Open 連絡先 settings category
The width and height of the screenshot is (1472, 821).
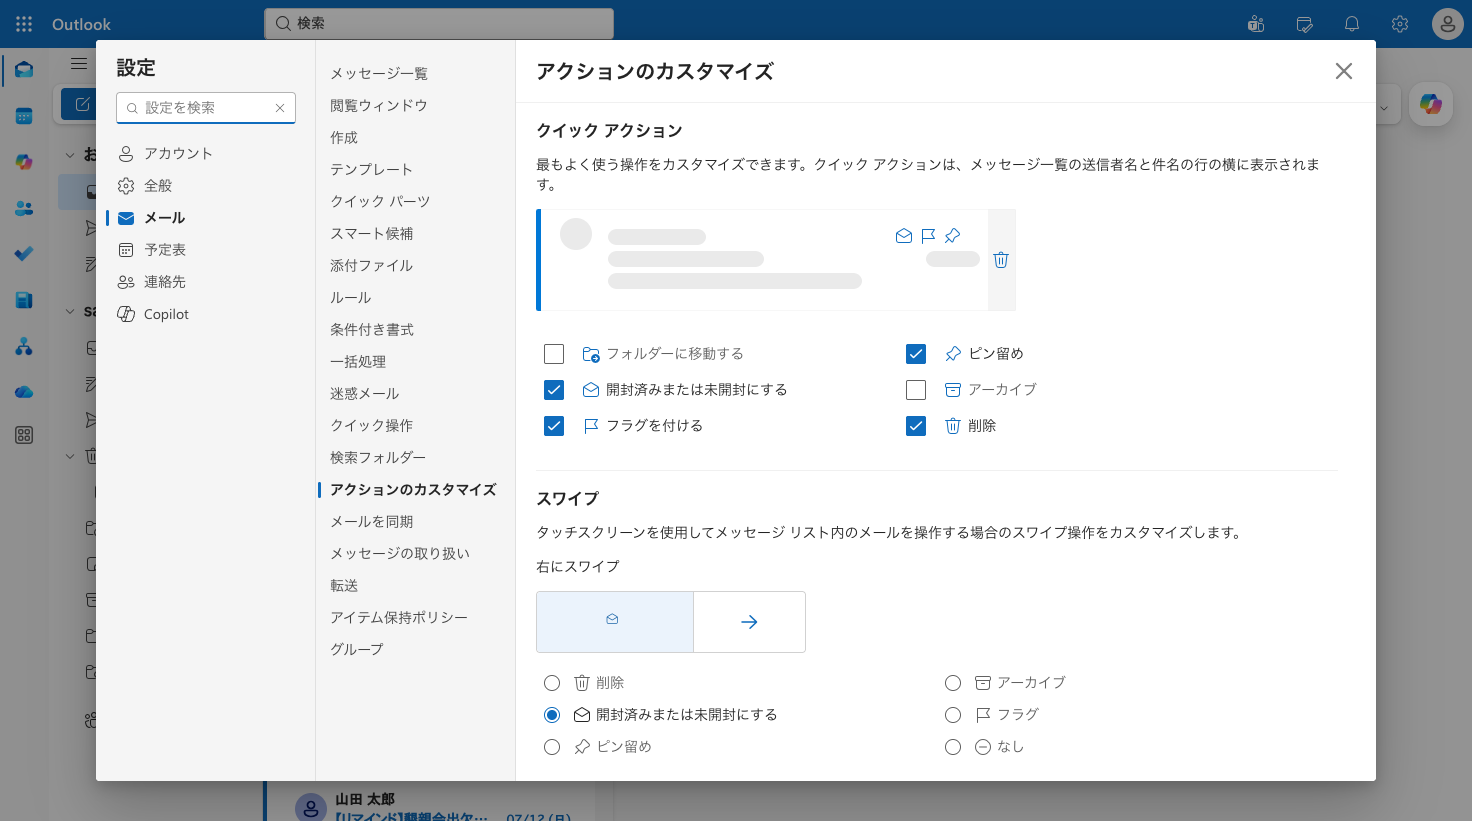(205, 282)
